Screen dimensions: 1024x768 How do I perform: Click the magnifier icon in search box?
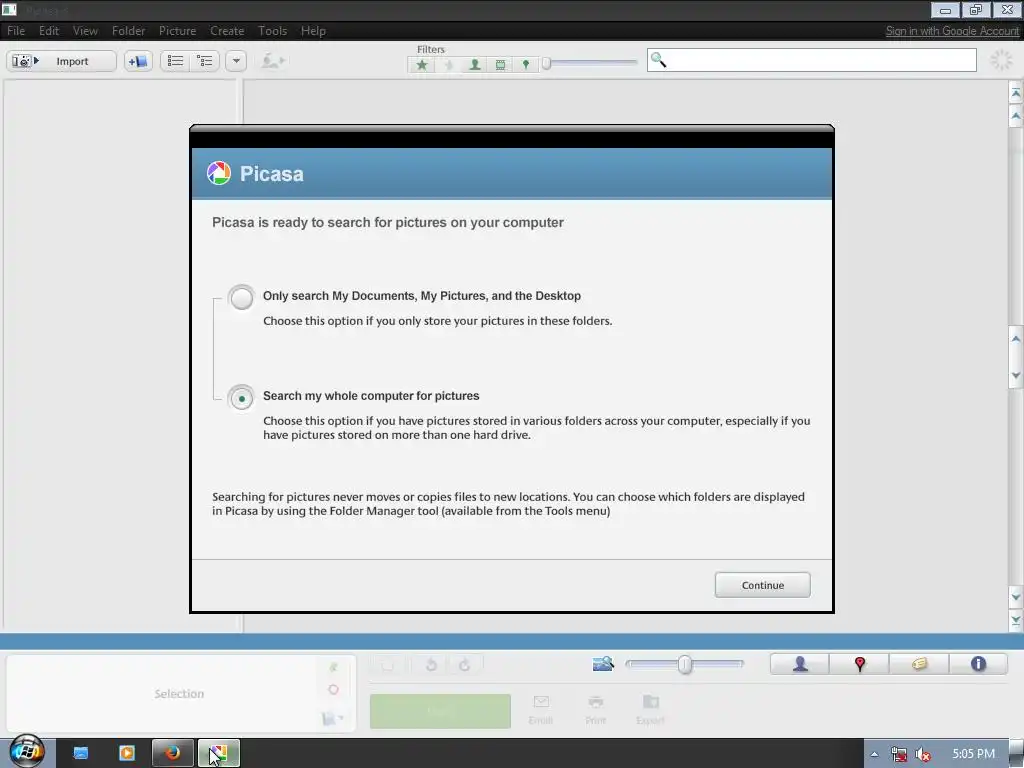tap(658, 60)
